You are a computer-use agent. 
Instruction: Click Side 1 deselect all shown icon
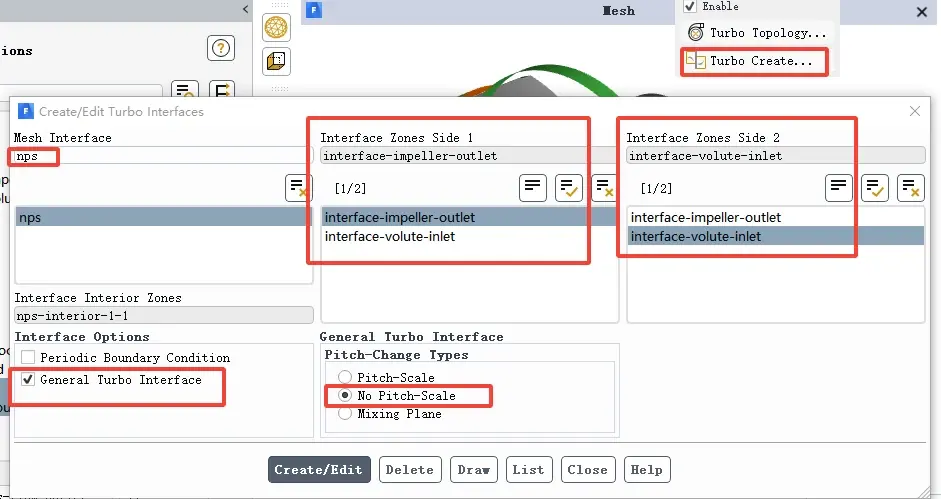[x=604, y=188]
